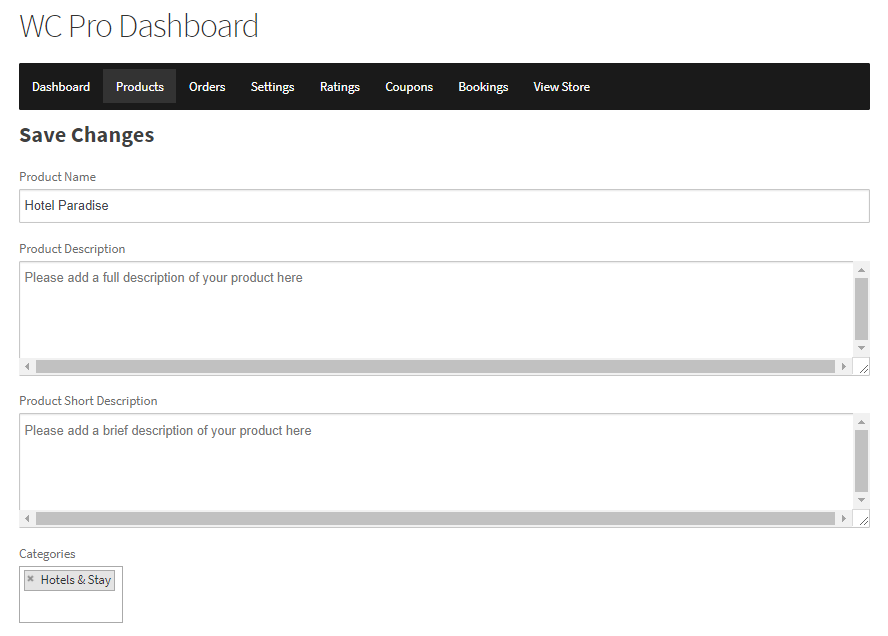Viewport: 888px width, 636px height.
Task: Click left arrow on Description horizontal scrollbar
Action: 27,366
